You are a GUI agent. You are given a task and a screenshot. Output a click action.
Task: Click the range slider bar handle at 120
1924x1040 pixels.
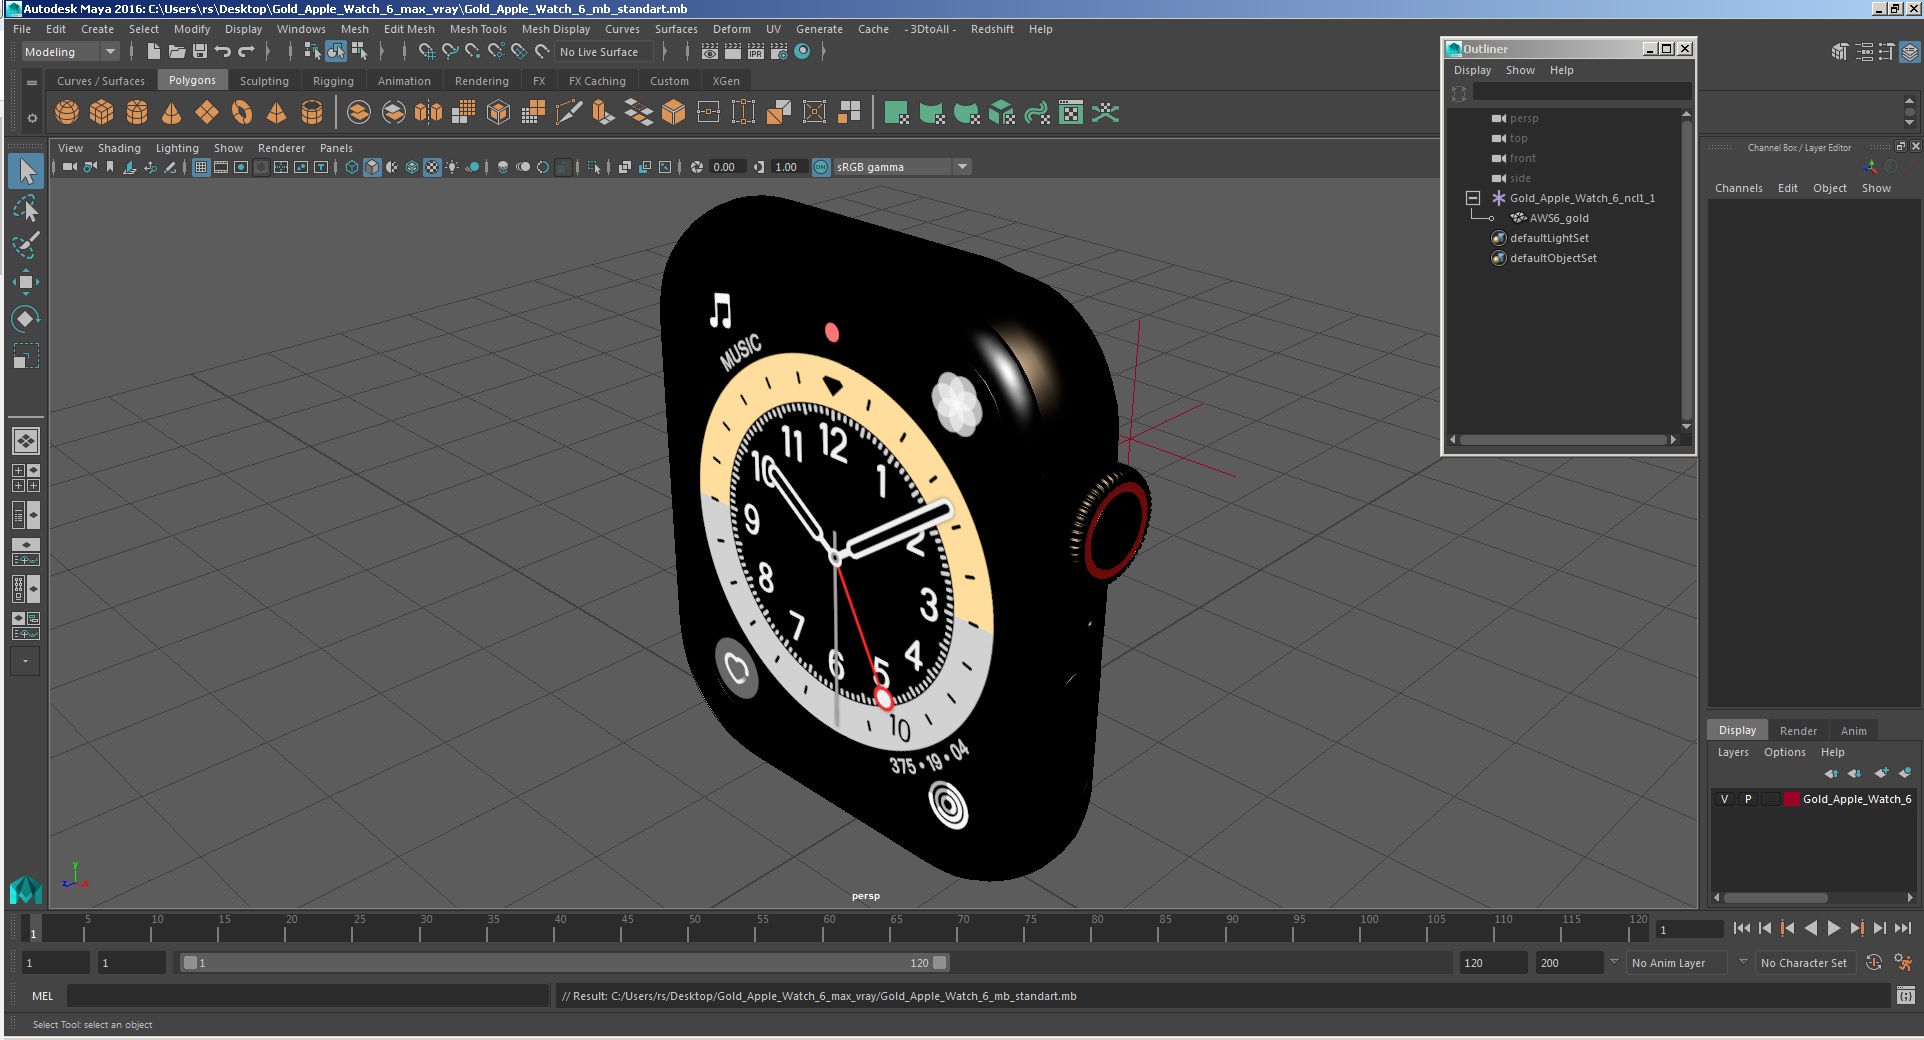940,962
